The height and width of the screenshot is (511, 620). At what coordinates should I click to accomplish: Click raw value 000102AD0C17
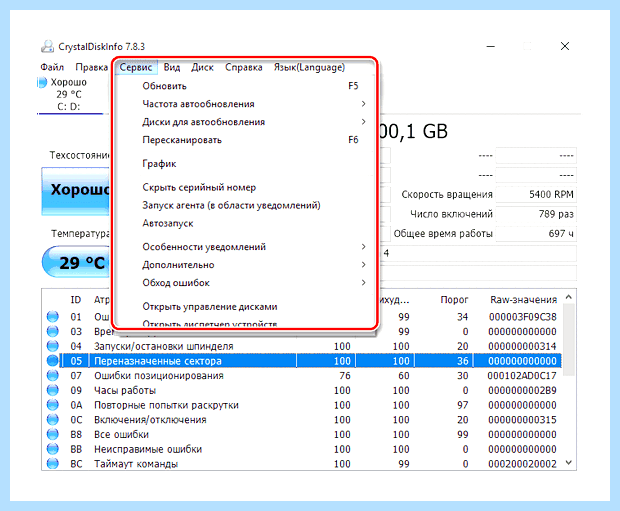(522, 375)
